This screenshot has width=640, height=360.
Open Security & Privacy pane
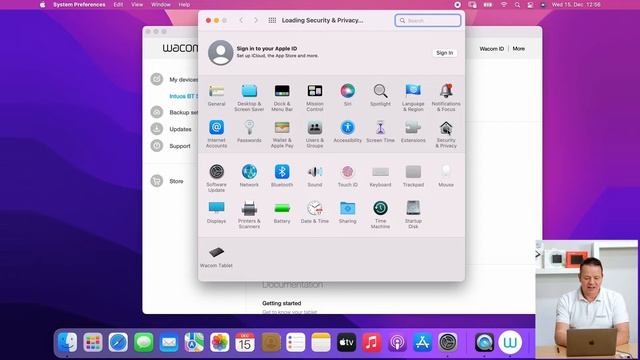(446, 134)
